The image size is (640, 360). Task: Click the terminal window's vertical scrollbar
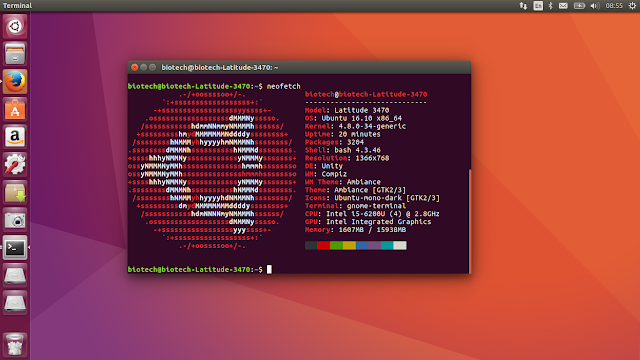(470, 221)
